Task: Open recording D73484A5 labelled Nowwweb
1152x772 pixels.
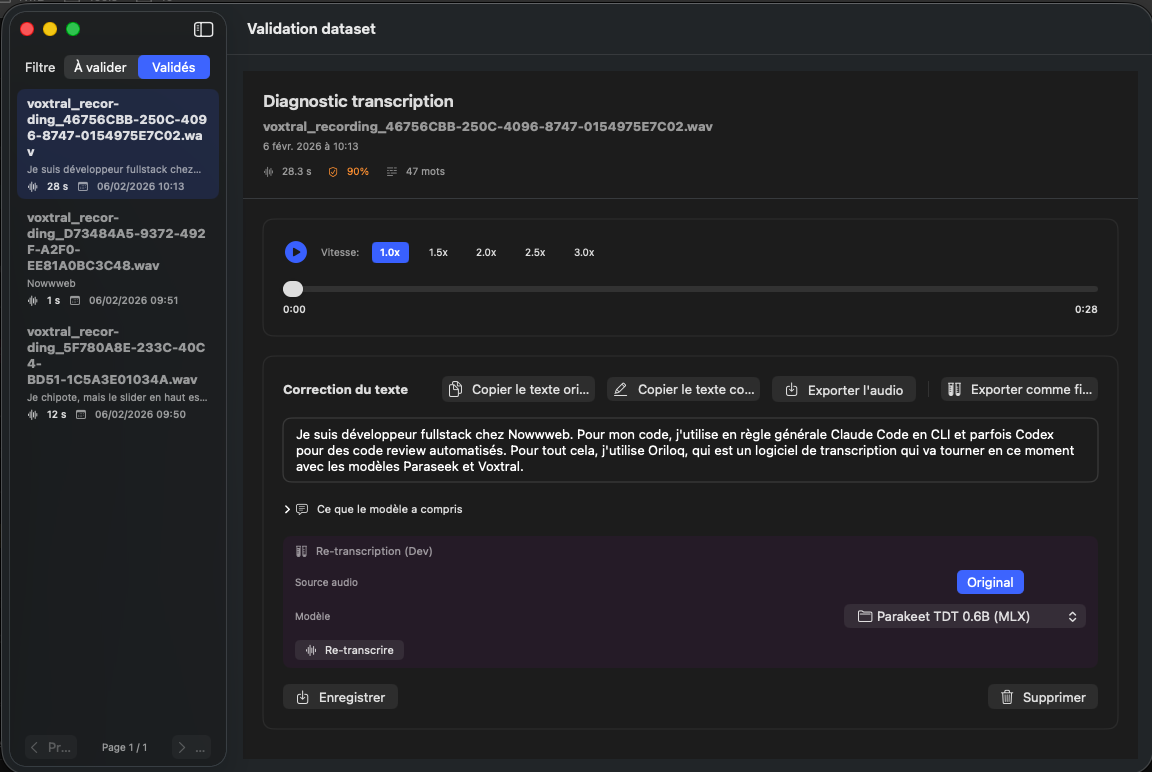Action: 118,259
